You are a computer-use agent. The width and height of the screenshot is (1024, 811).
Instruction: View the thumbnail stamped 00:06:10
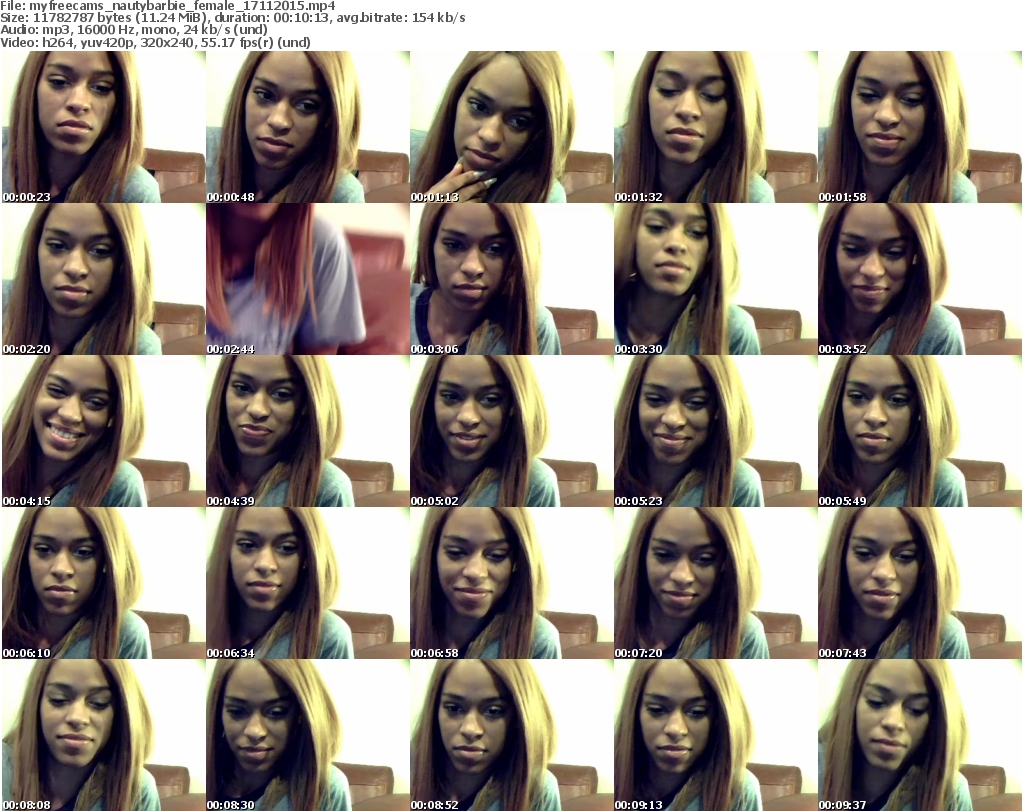click(x=104, y=583)
